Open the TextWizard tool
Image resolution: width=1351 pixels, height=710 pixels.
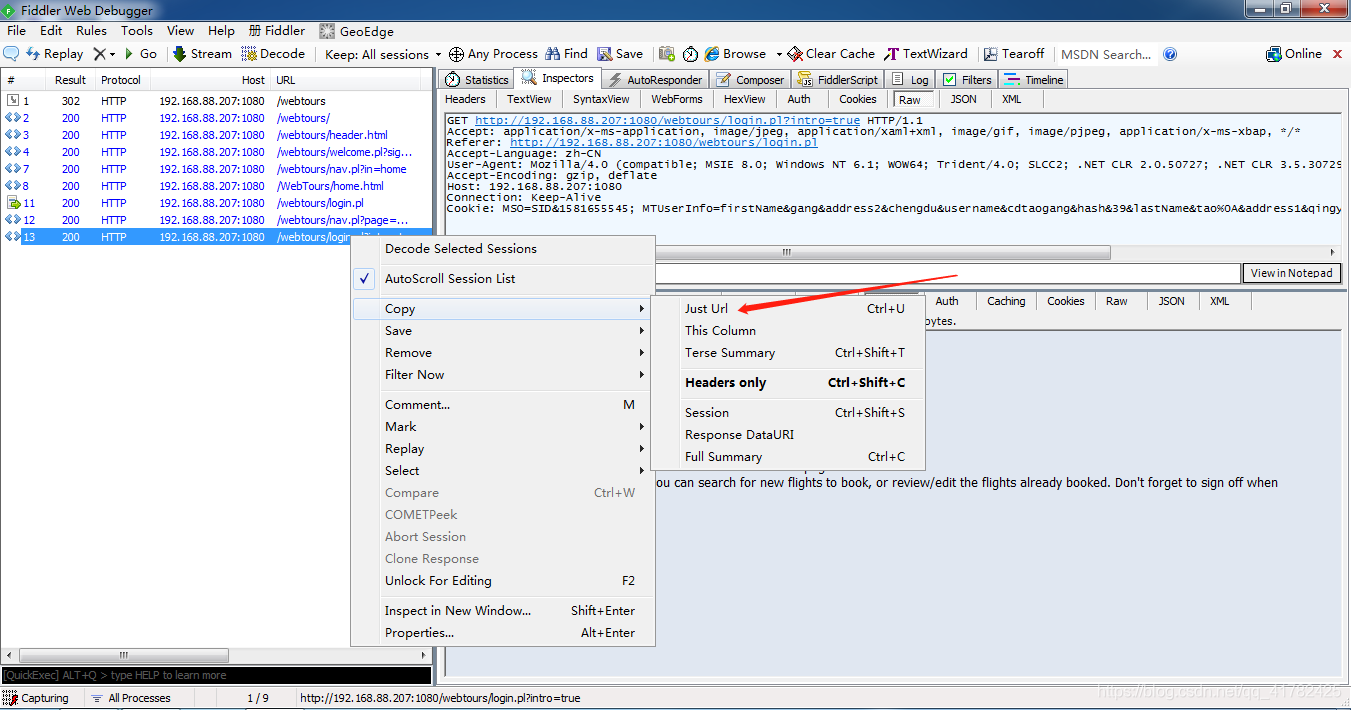(x=926, y=54)
